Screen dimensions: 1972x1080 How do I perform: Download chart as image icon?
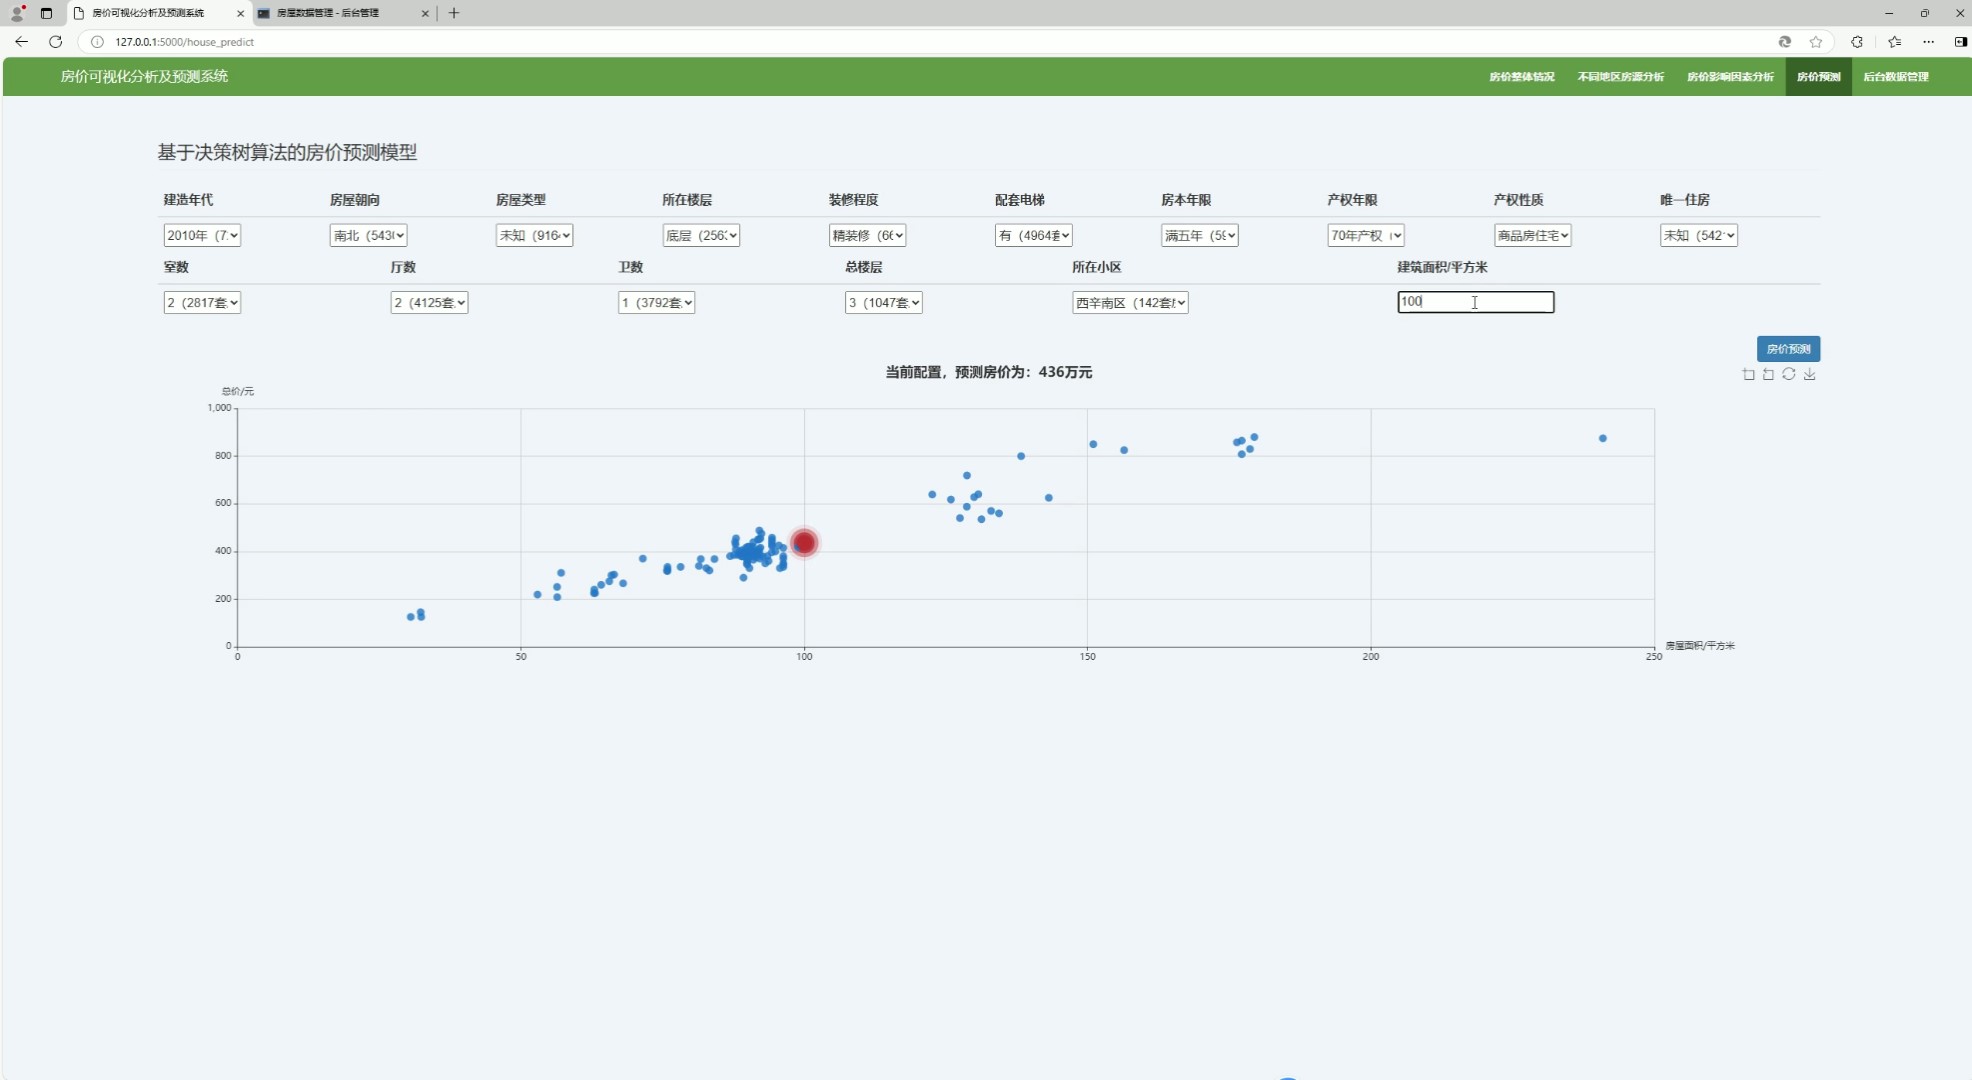pos(1810,374)
